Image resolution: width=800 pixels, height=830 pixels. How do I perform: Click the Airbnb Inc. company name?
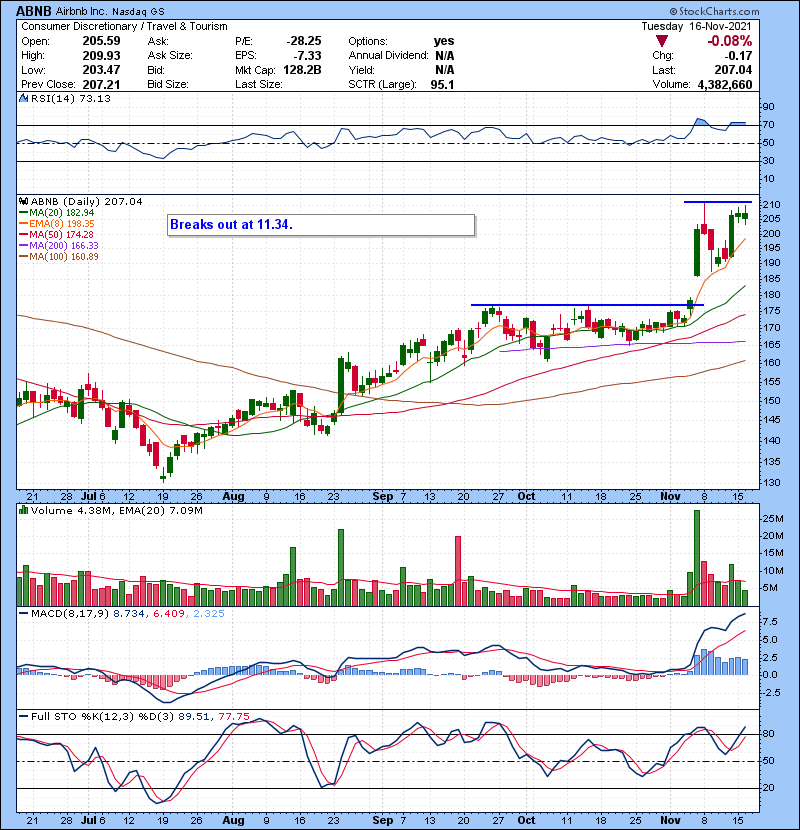click(x=81, y=11)
